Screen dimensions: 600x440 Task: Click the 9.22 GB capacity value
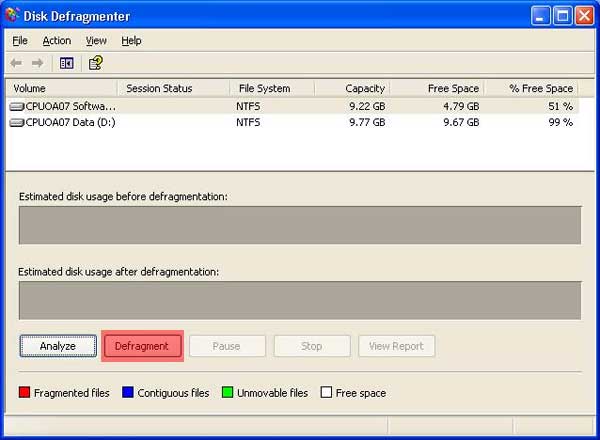[367, 106]
